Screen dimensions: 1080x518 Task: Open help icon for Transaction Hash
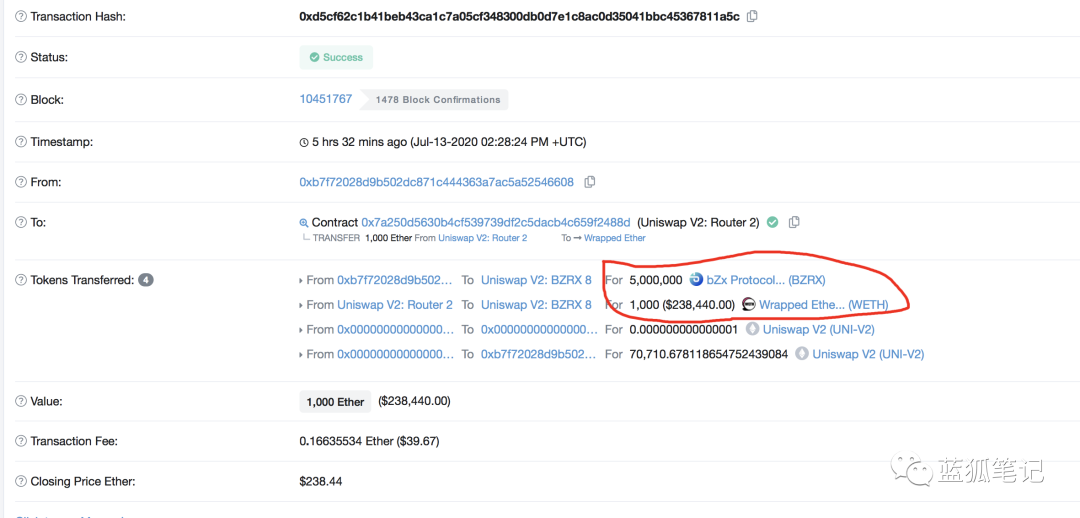21,17
